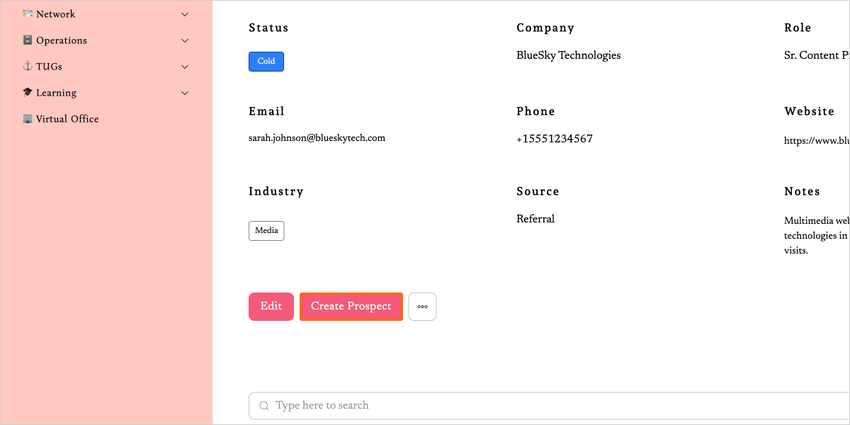
Task: Open the three-dots more actions button
Action: 422,307
